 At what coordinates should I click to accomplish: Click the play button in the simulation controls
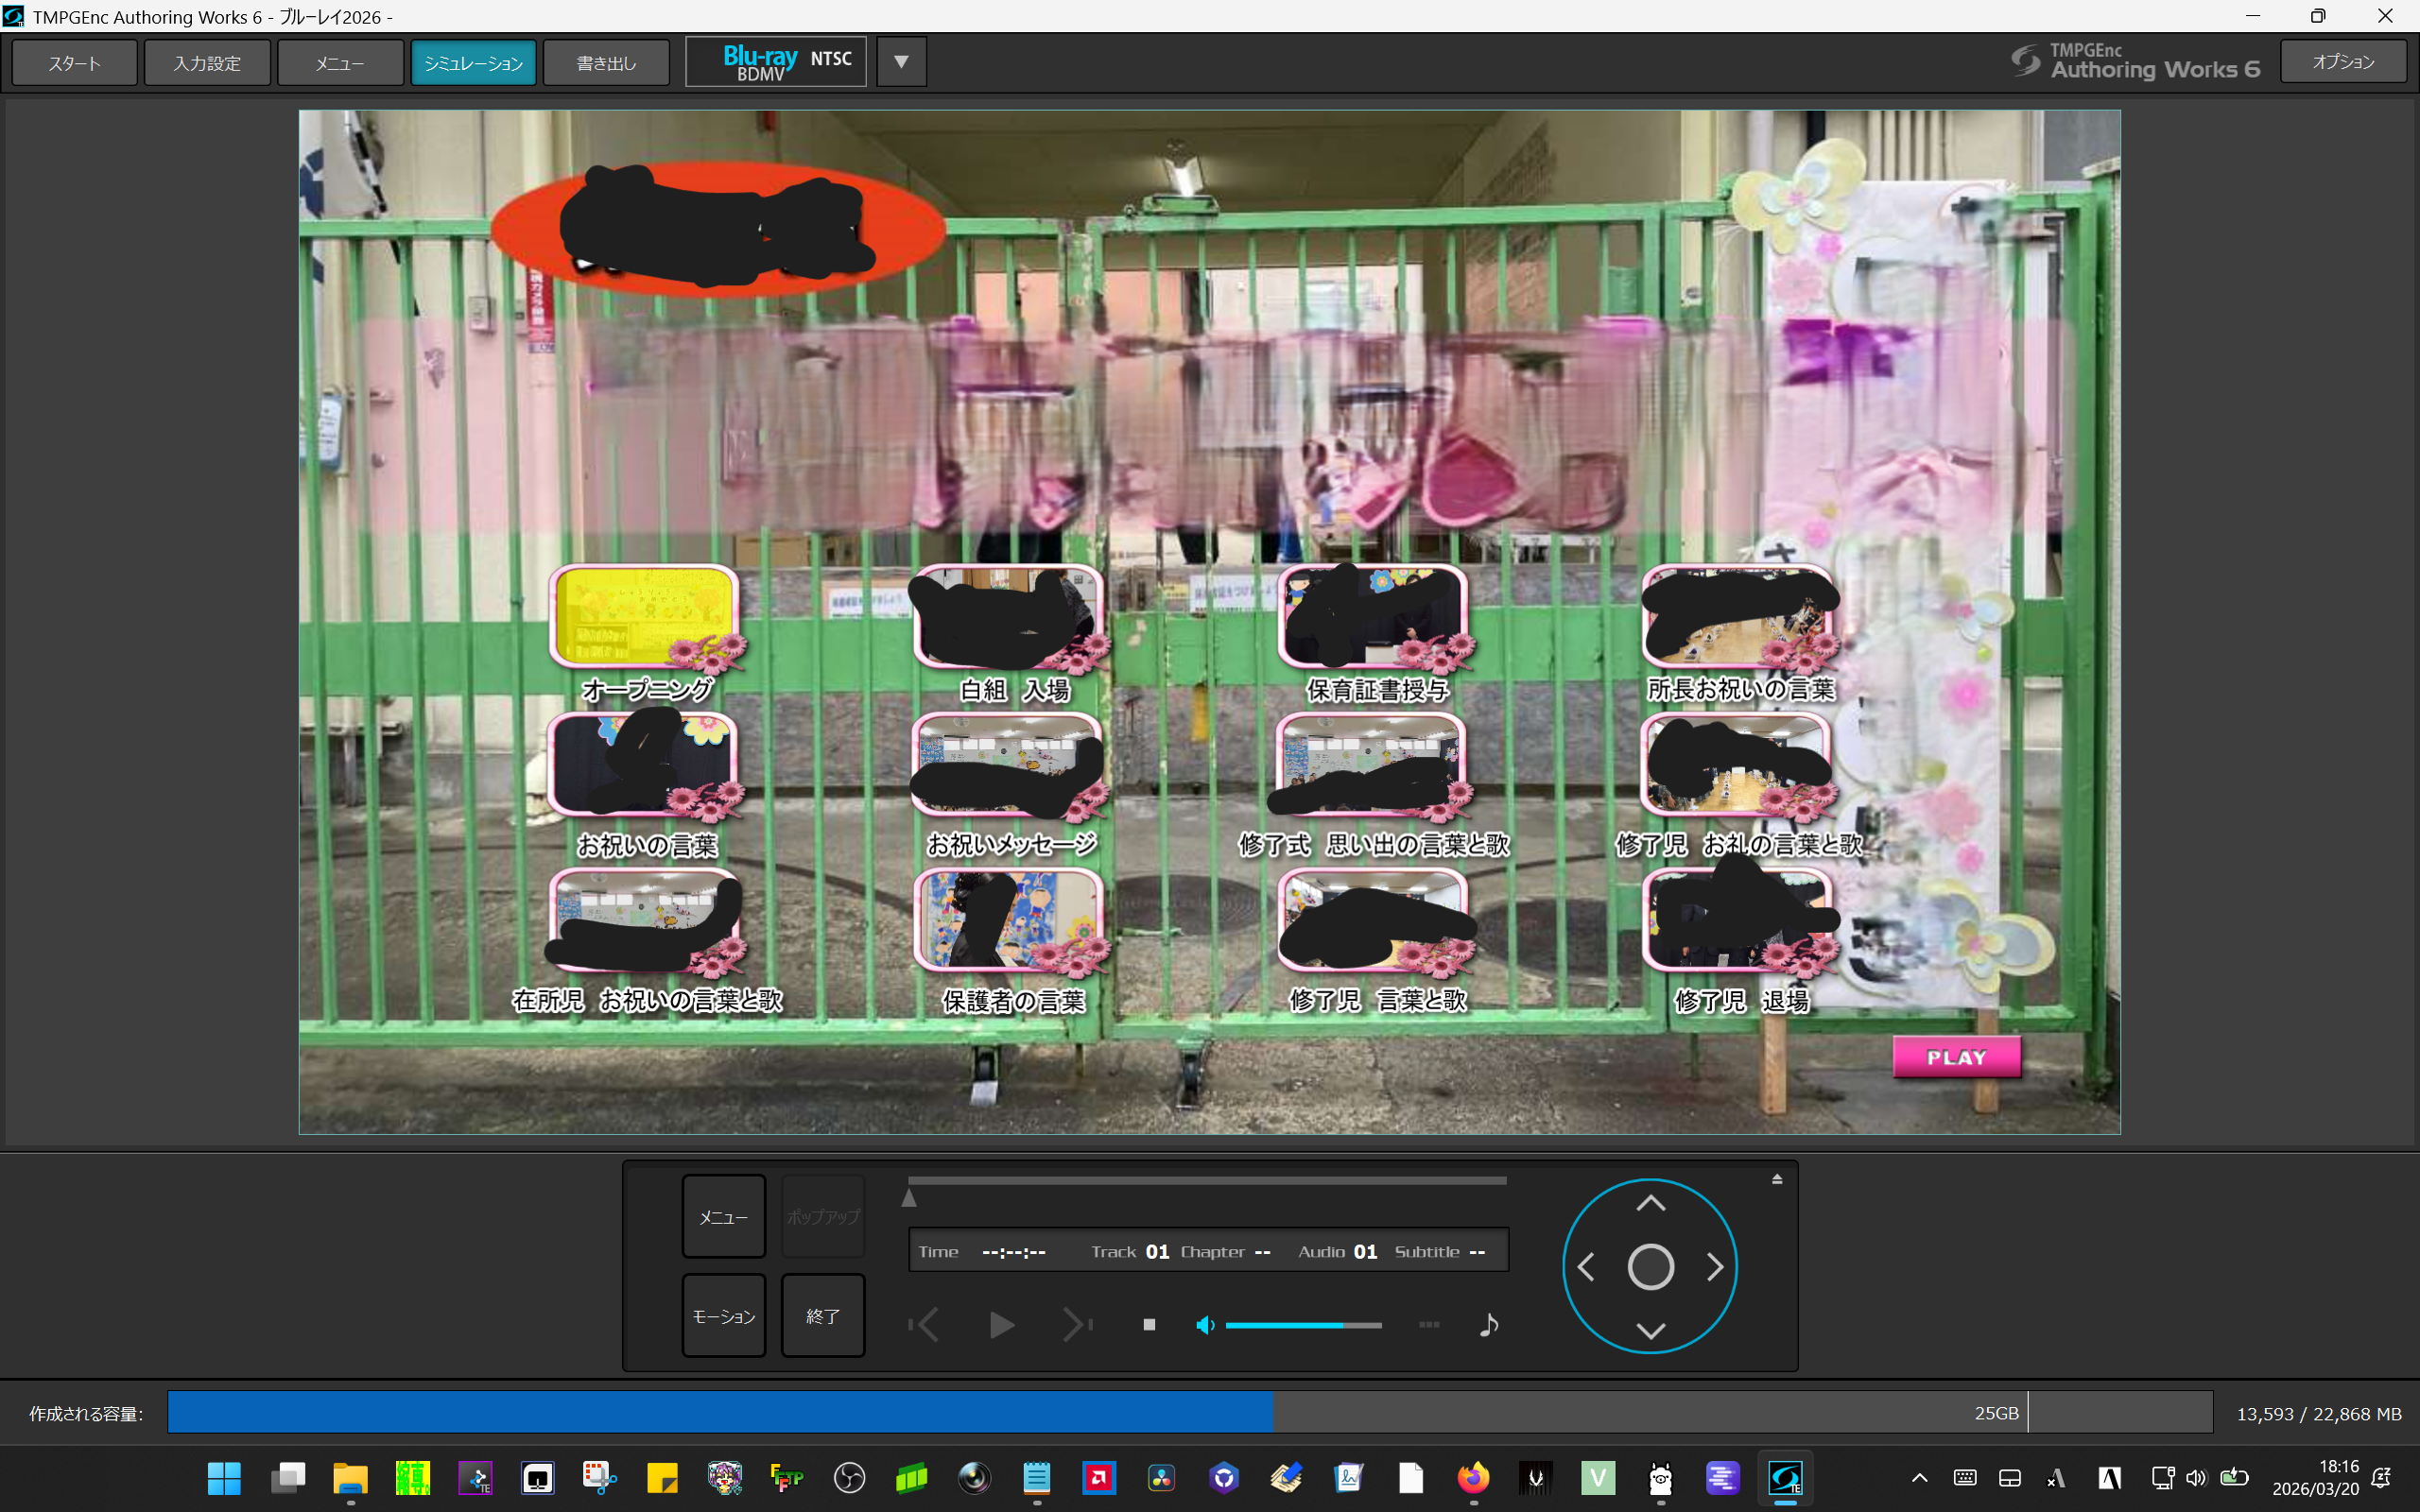pyautogui.click(x=1001, y=1325)
